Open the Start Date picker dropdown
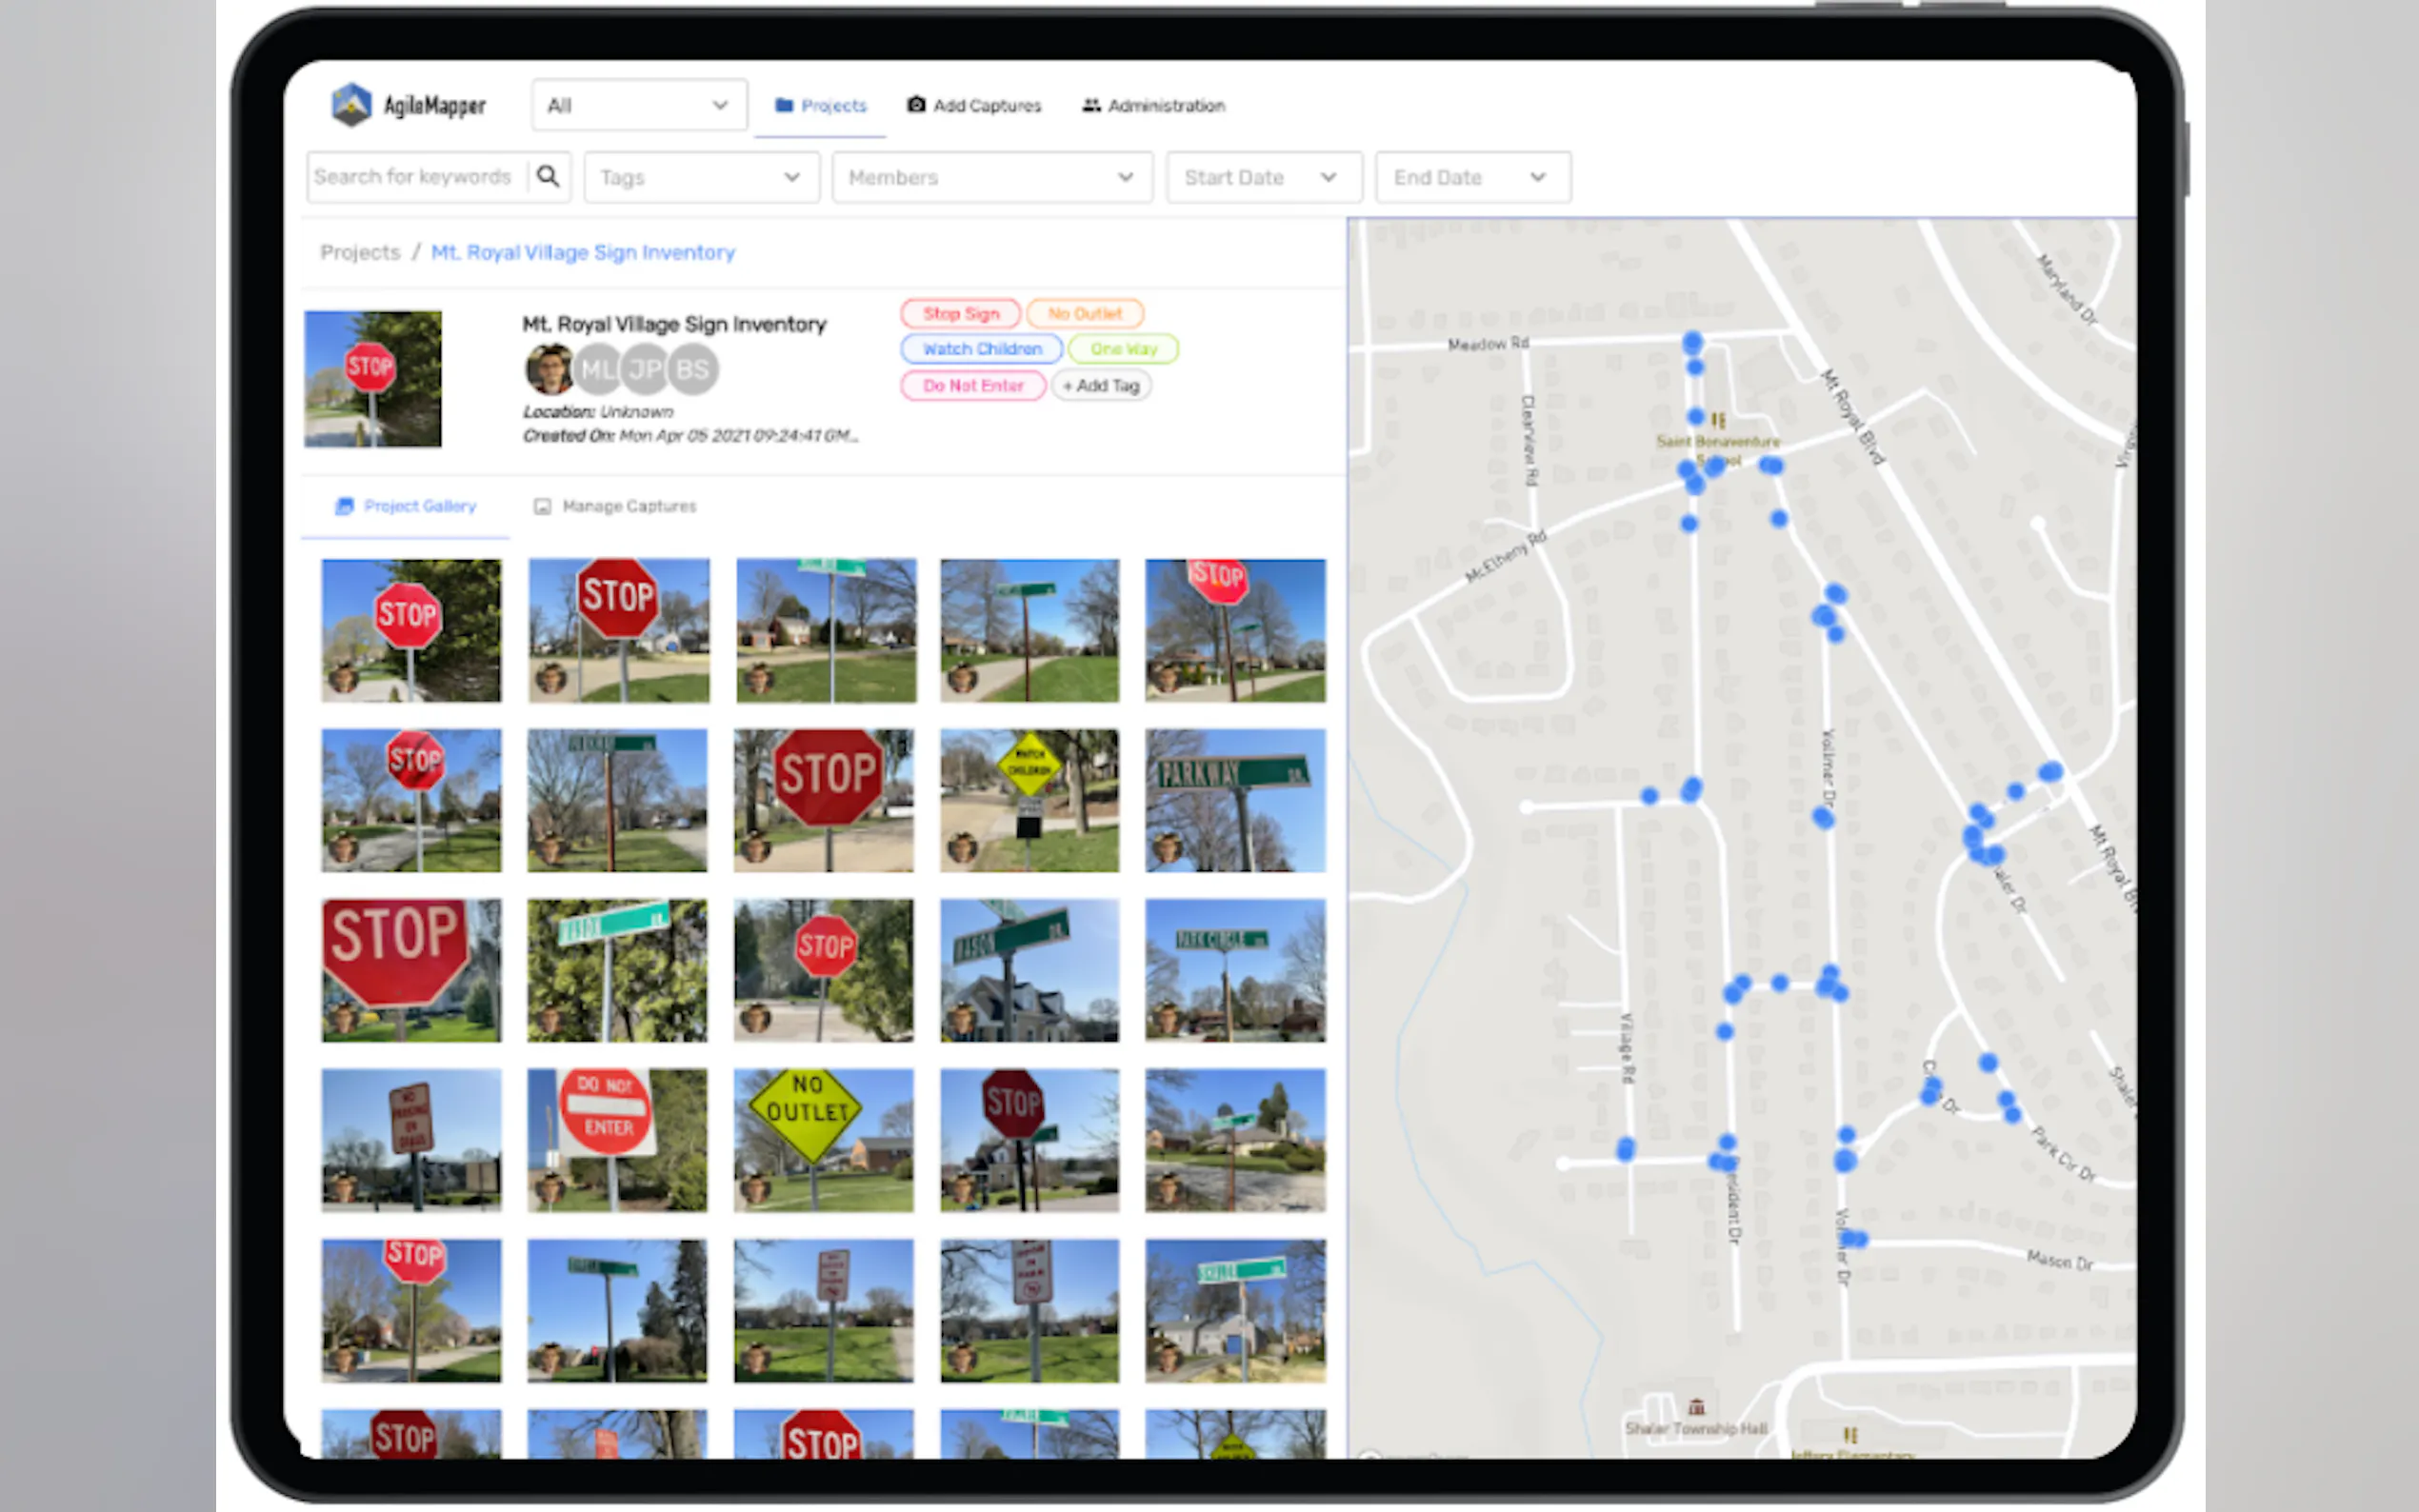This screenshot has height=1512, width=2419. click(x=1262, y=178)
